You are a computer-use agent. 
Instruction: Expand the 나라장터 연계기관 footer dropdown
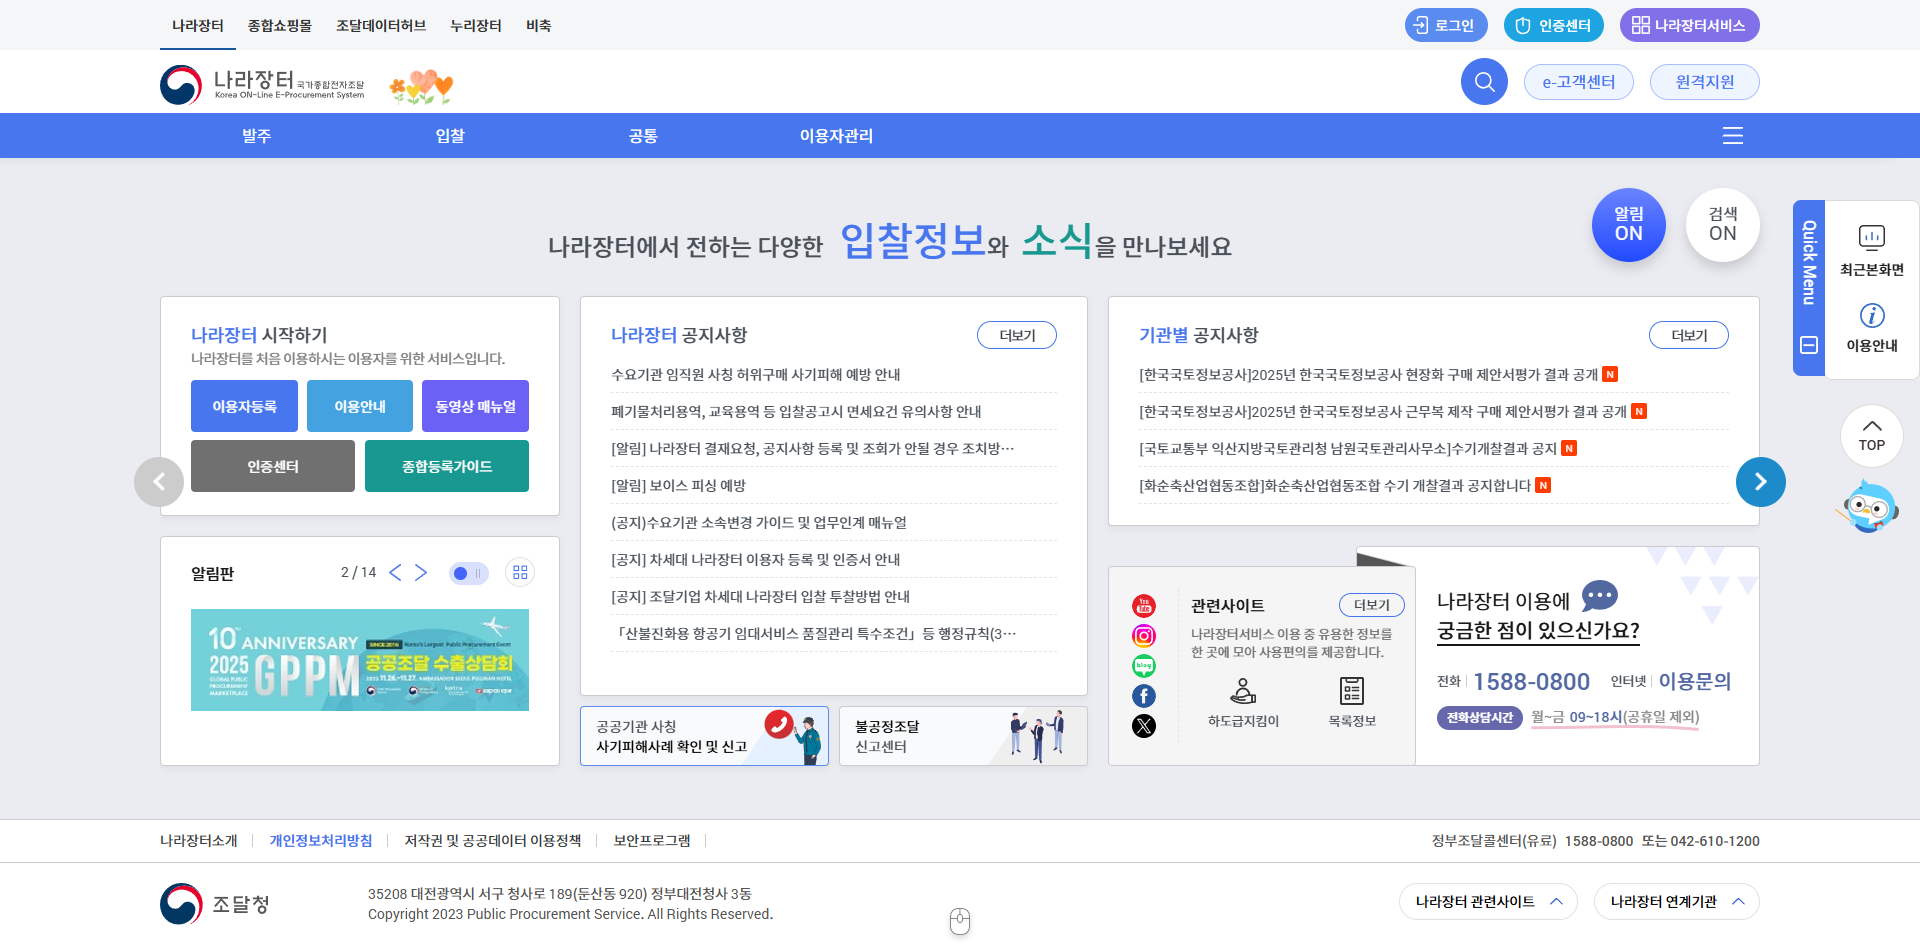click(1676, 901)
